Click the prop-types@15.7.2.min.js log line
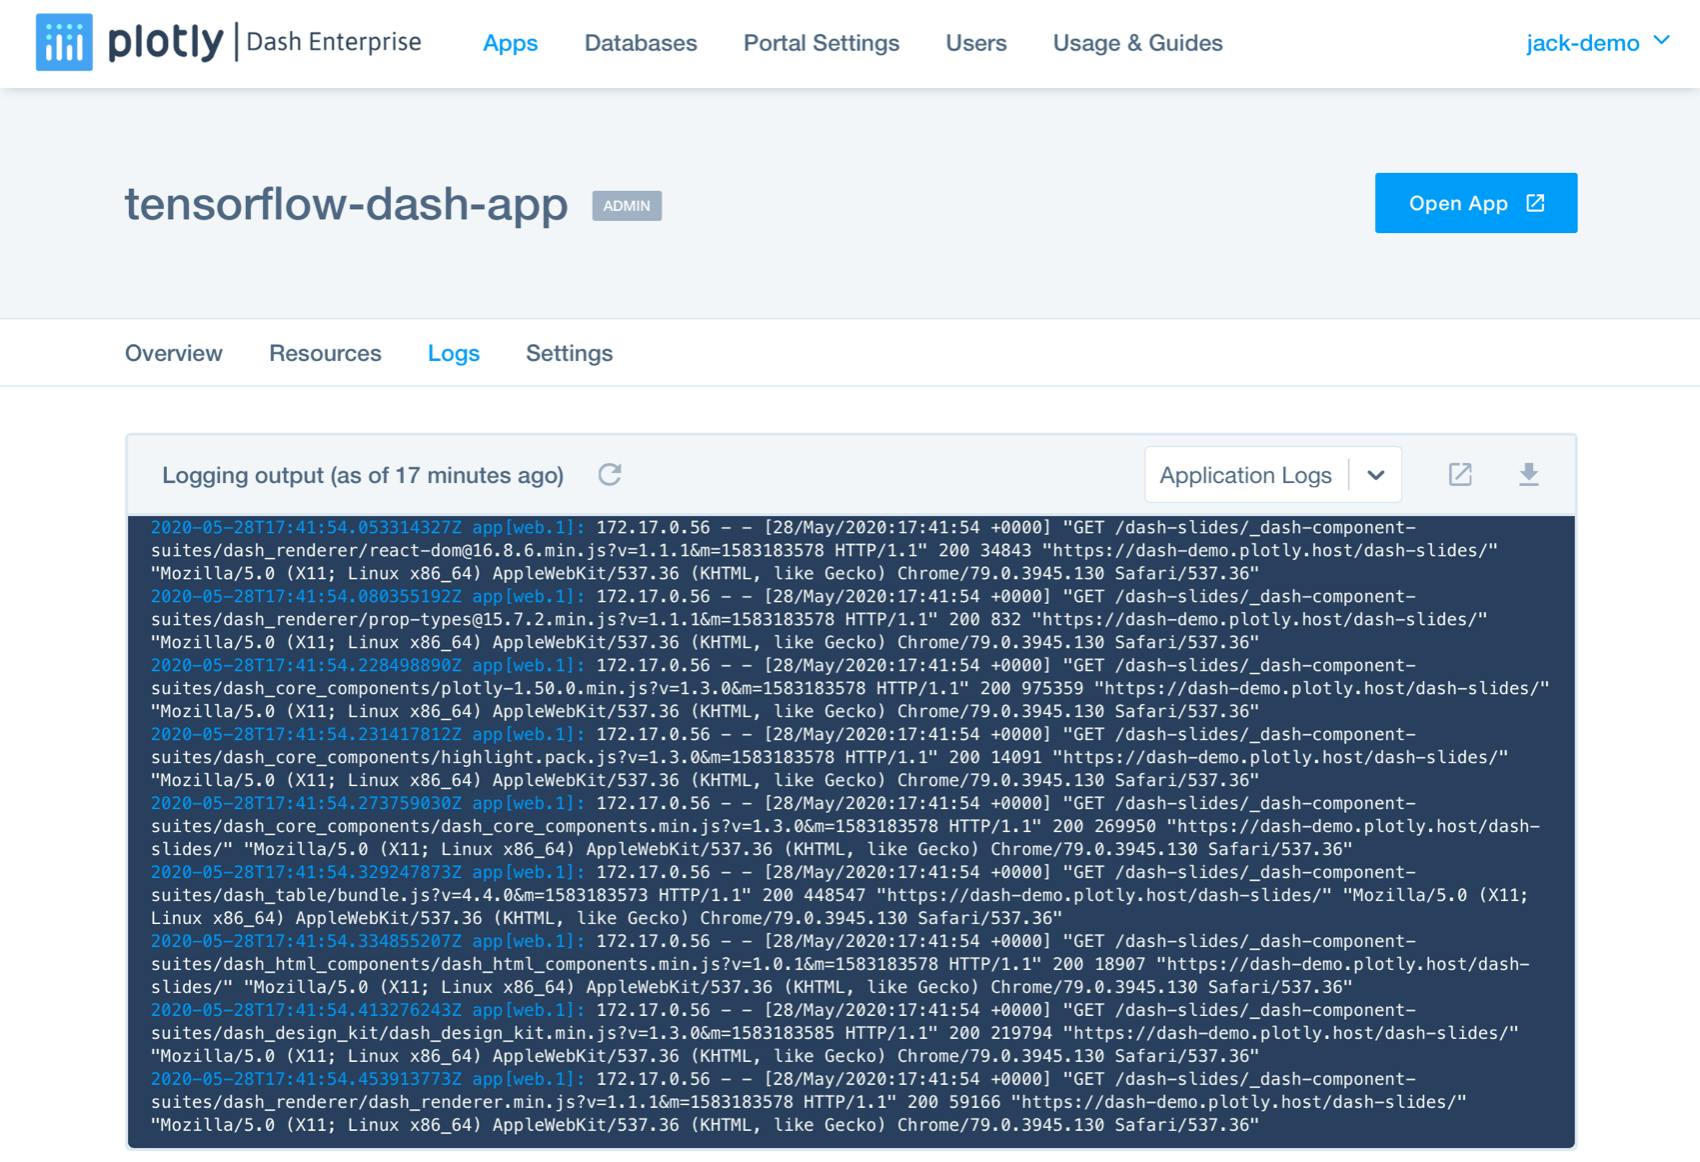This screenshot has height=1162, width=1700. pos(819,619)
